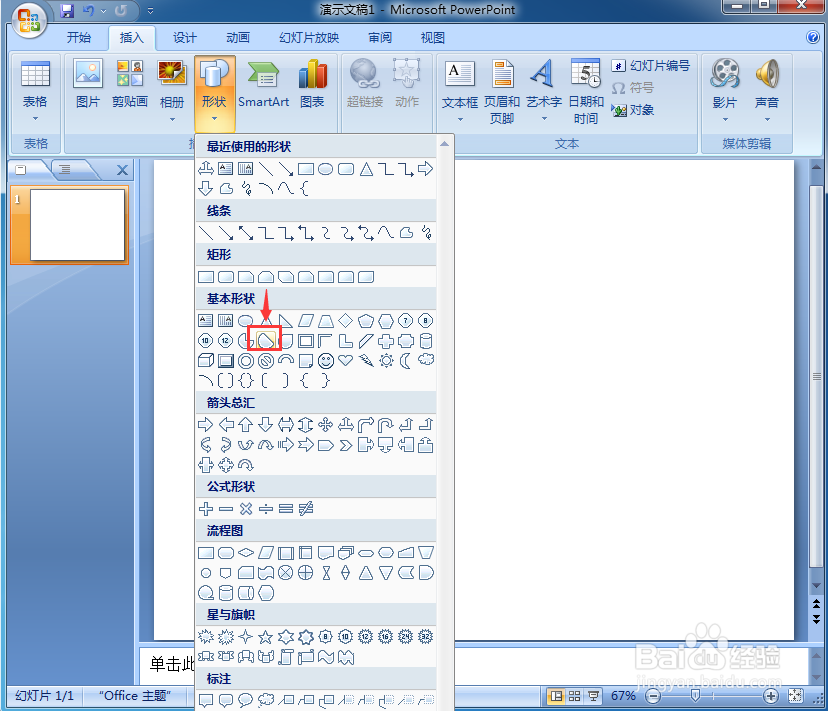
Task: Select the rounded rectangle in 矩形 section
Action: [x=226, y=277]
